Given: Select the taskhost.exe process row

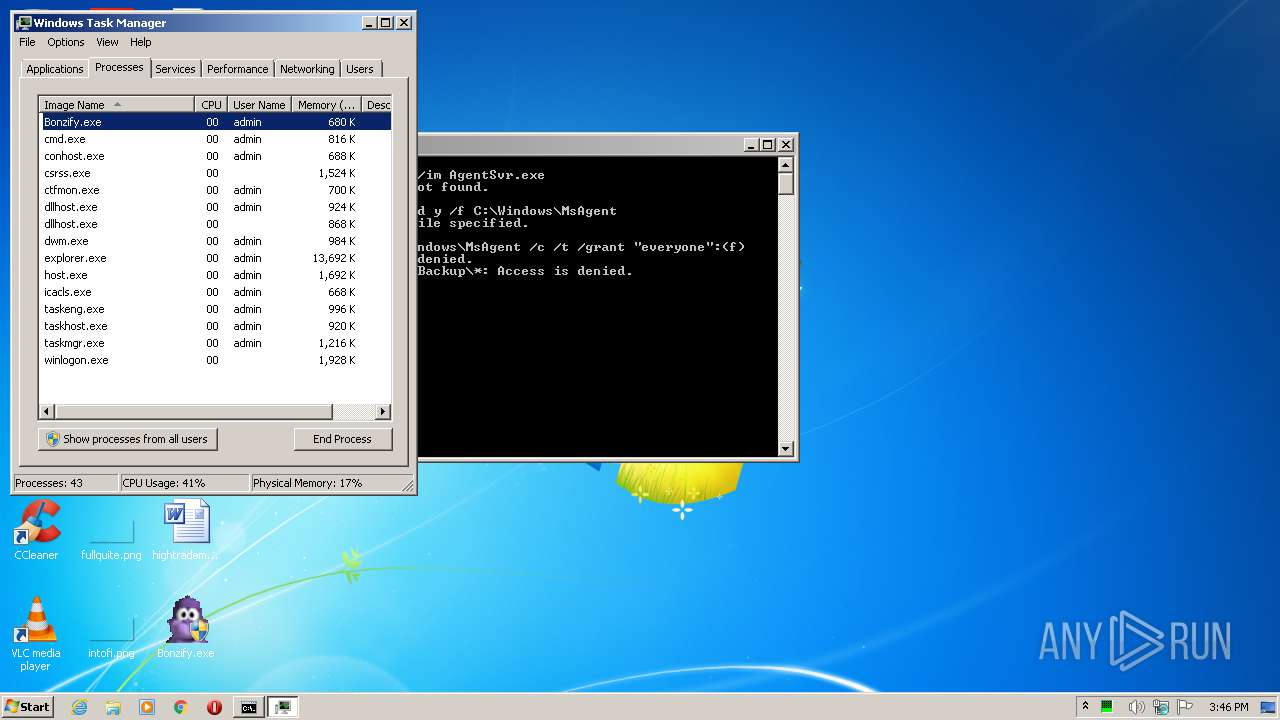Looking at the screenshot, I should coord(215,326).
